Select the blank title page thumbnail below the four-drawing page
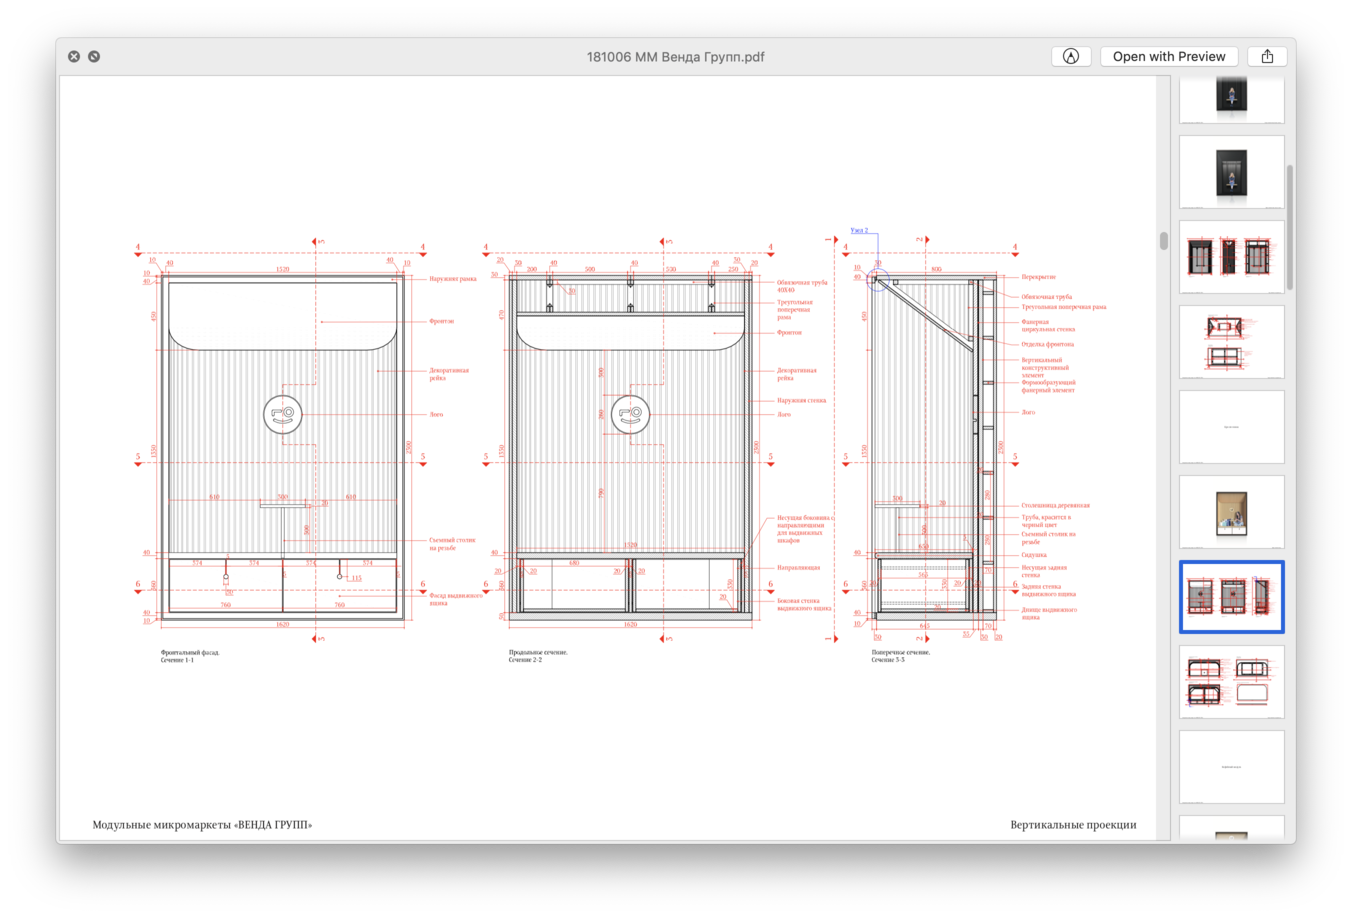This screenshot has width=1352, height=918. click(x=1231, y=766)
